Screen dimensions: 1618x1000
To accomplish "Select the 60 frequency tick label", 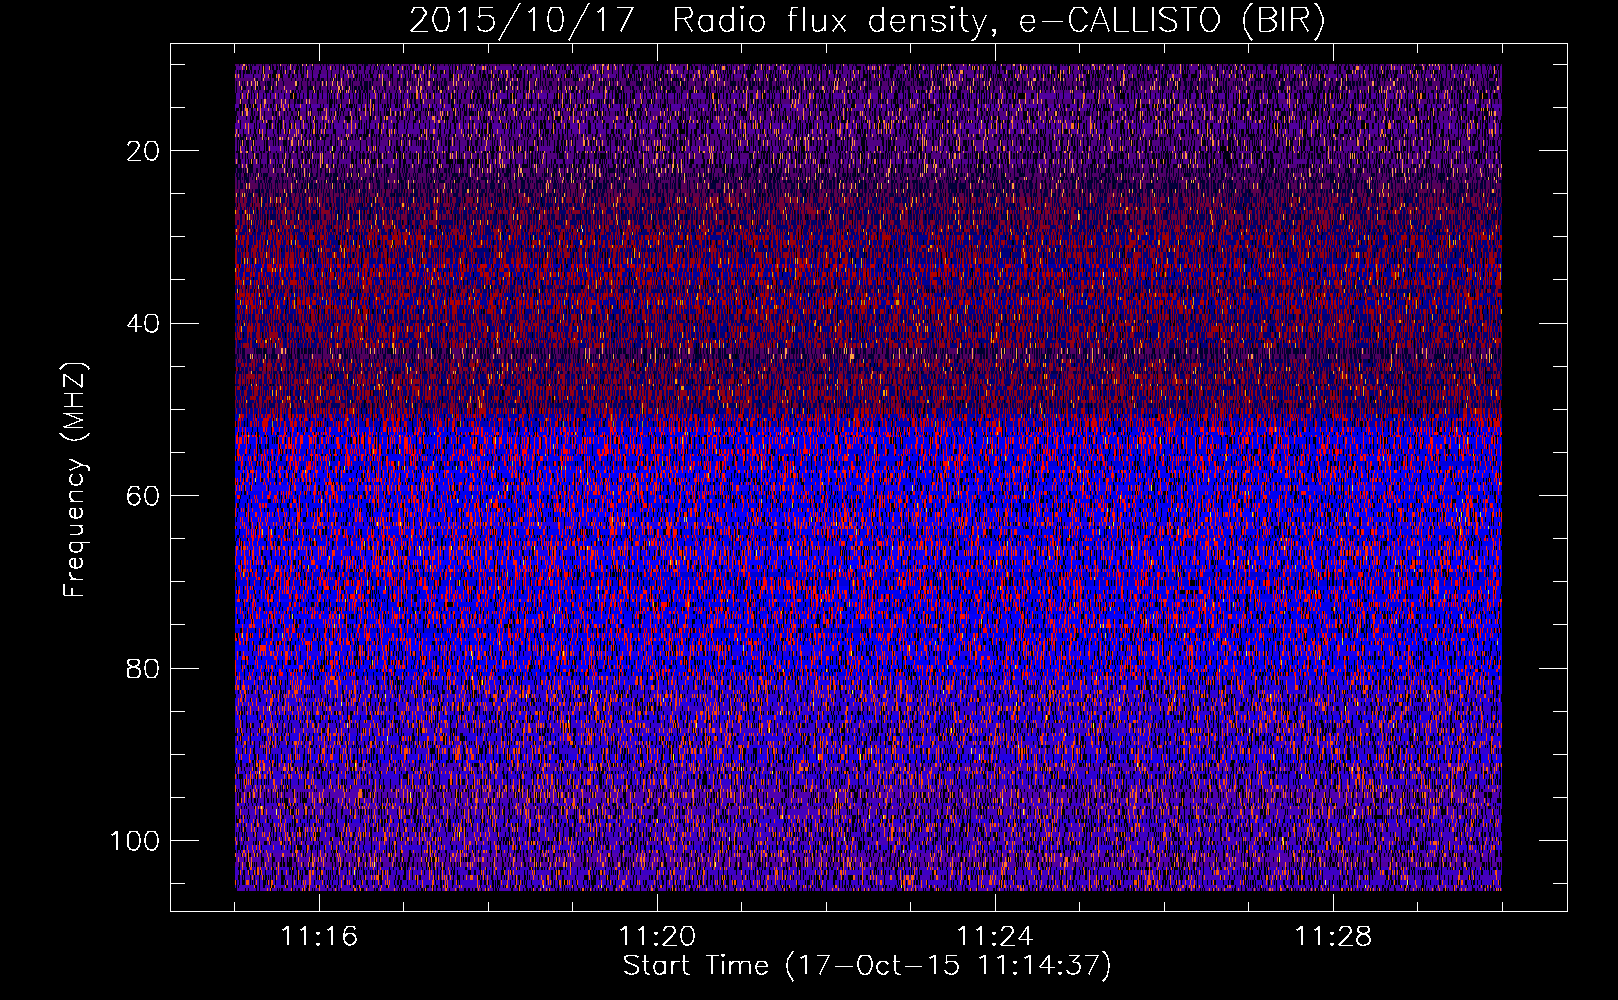I will (143, 496).
